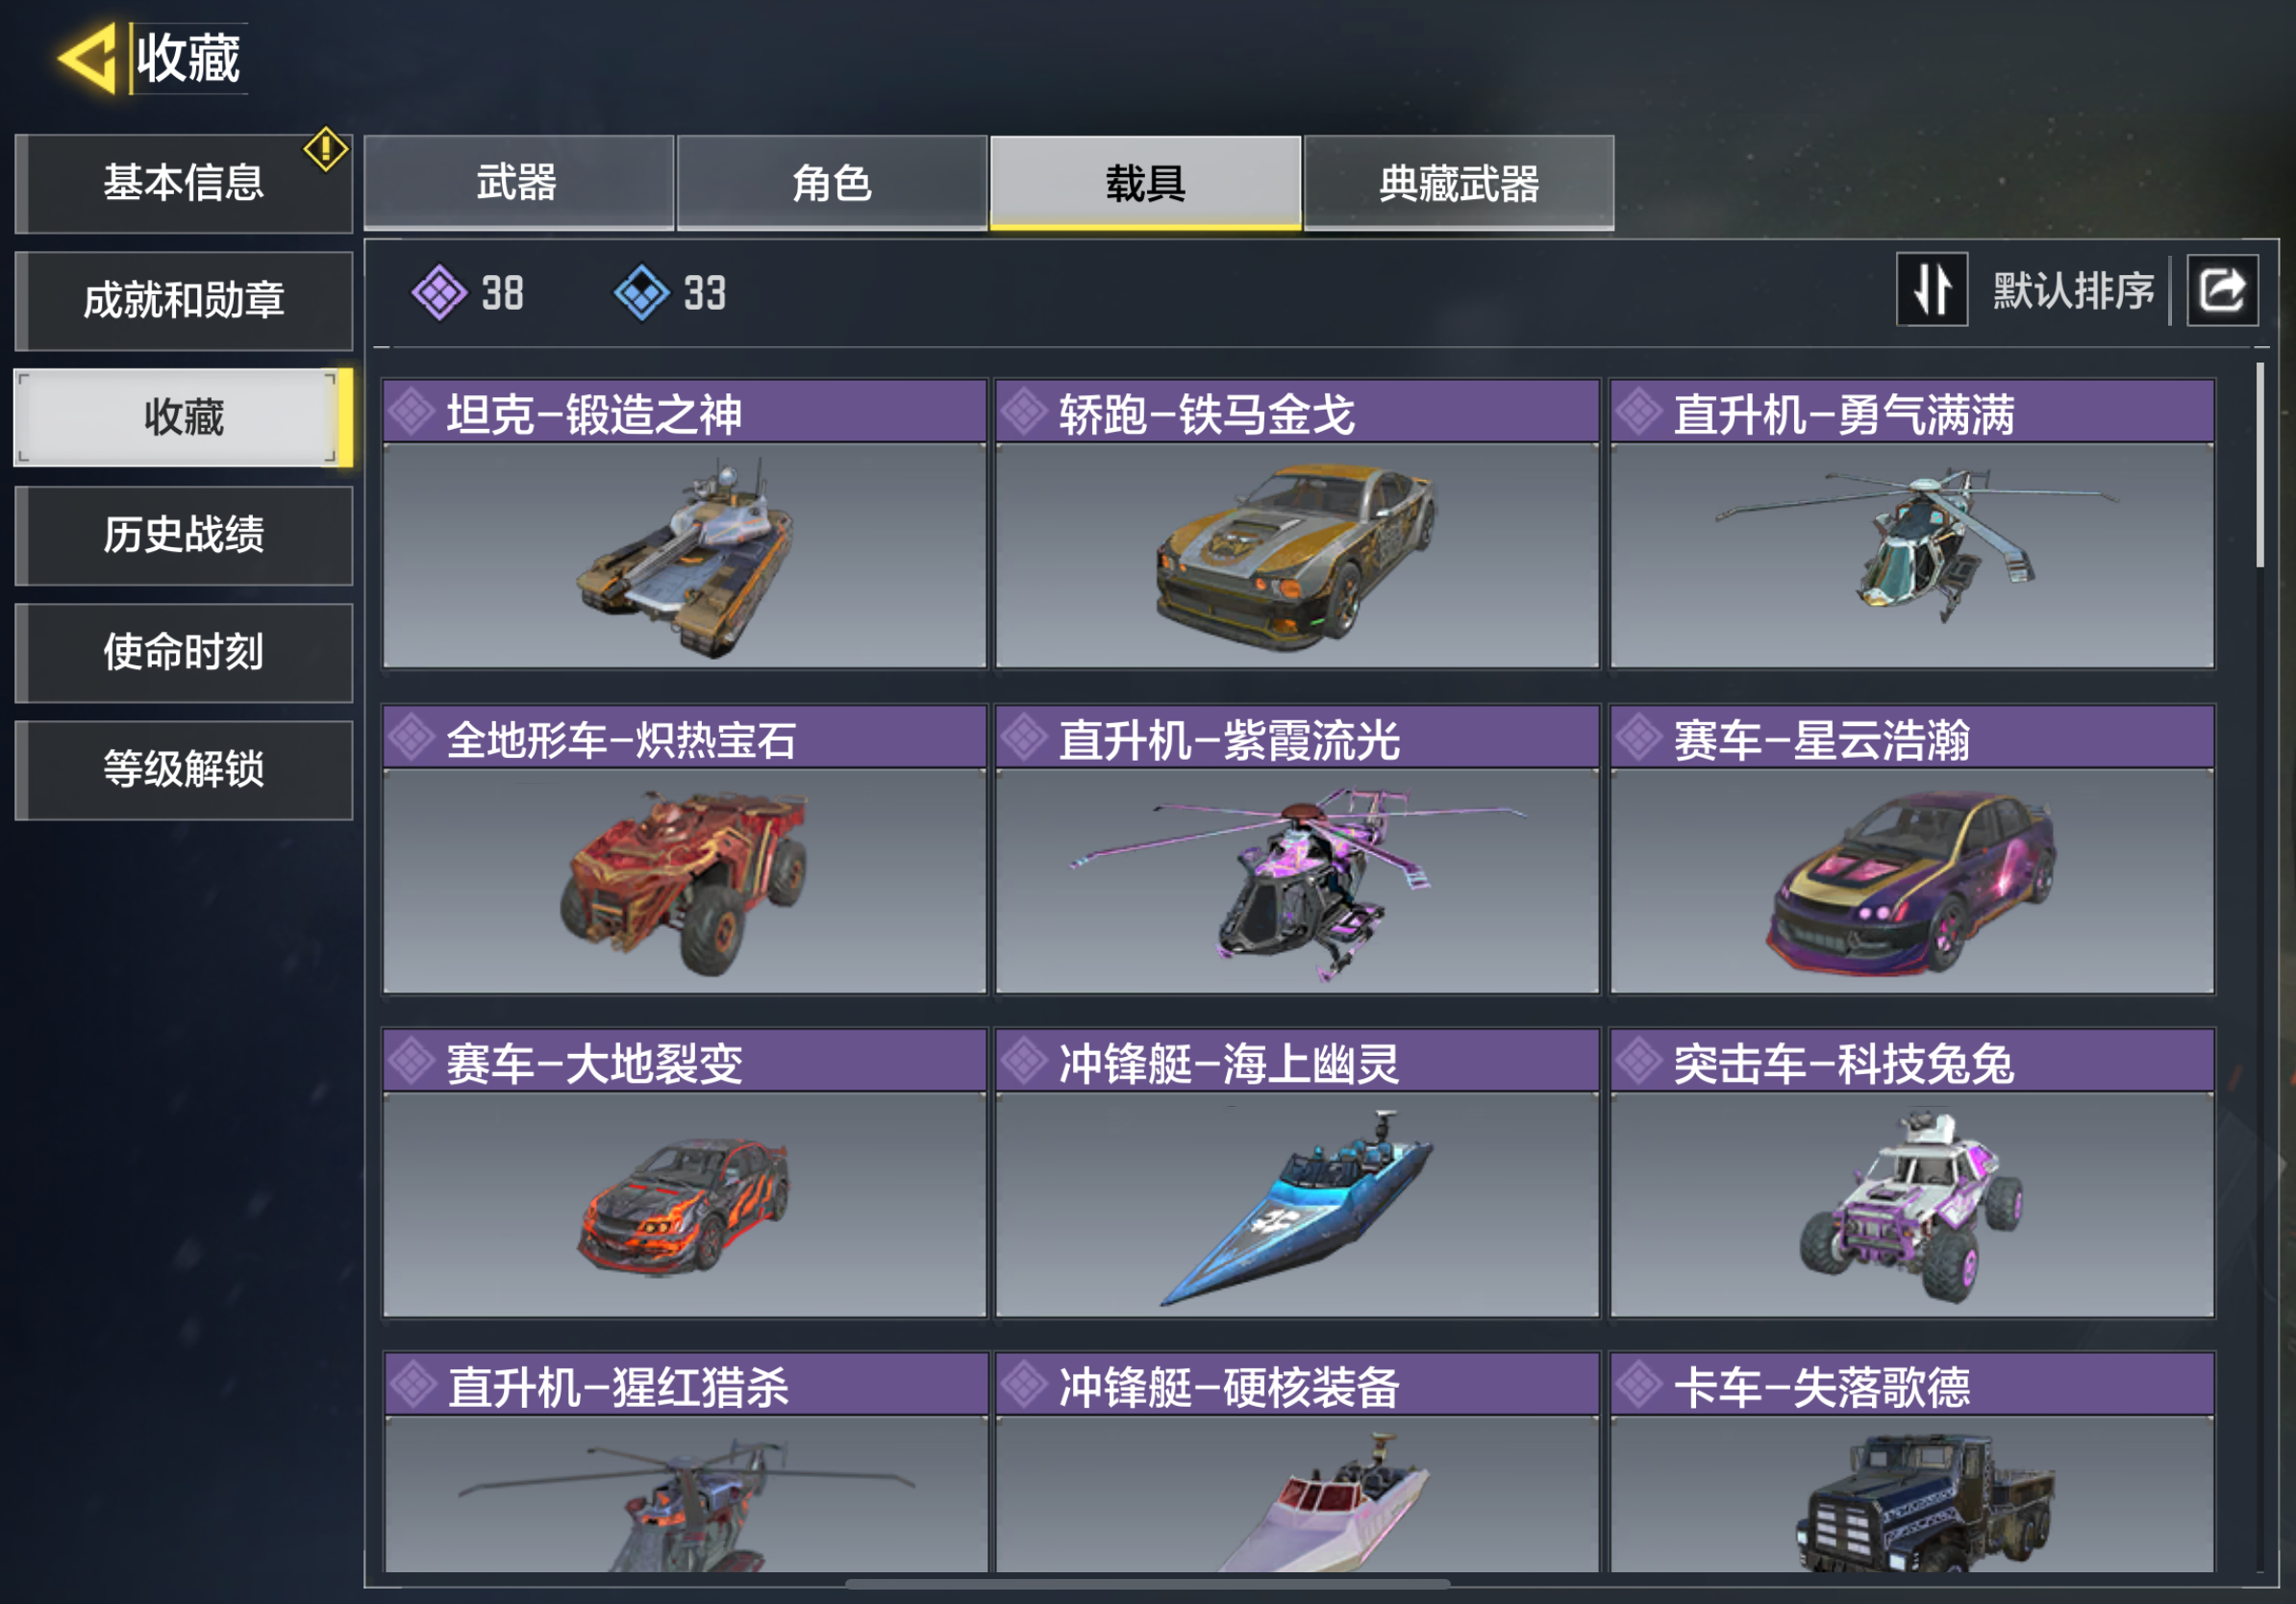This screenshot has height=1604, width=2296.
Task: Click the yellow warning icon on 基本信息
Action: coord(326,150)
